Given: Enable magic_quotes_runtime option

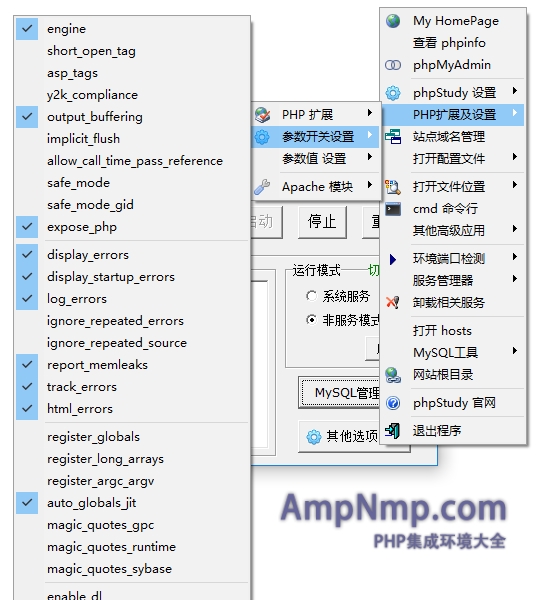Looking at the screenshot, I should (x=132, y=547).
